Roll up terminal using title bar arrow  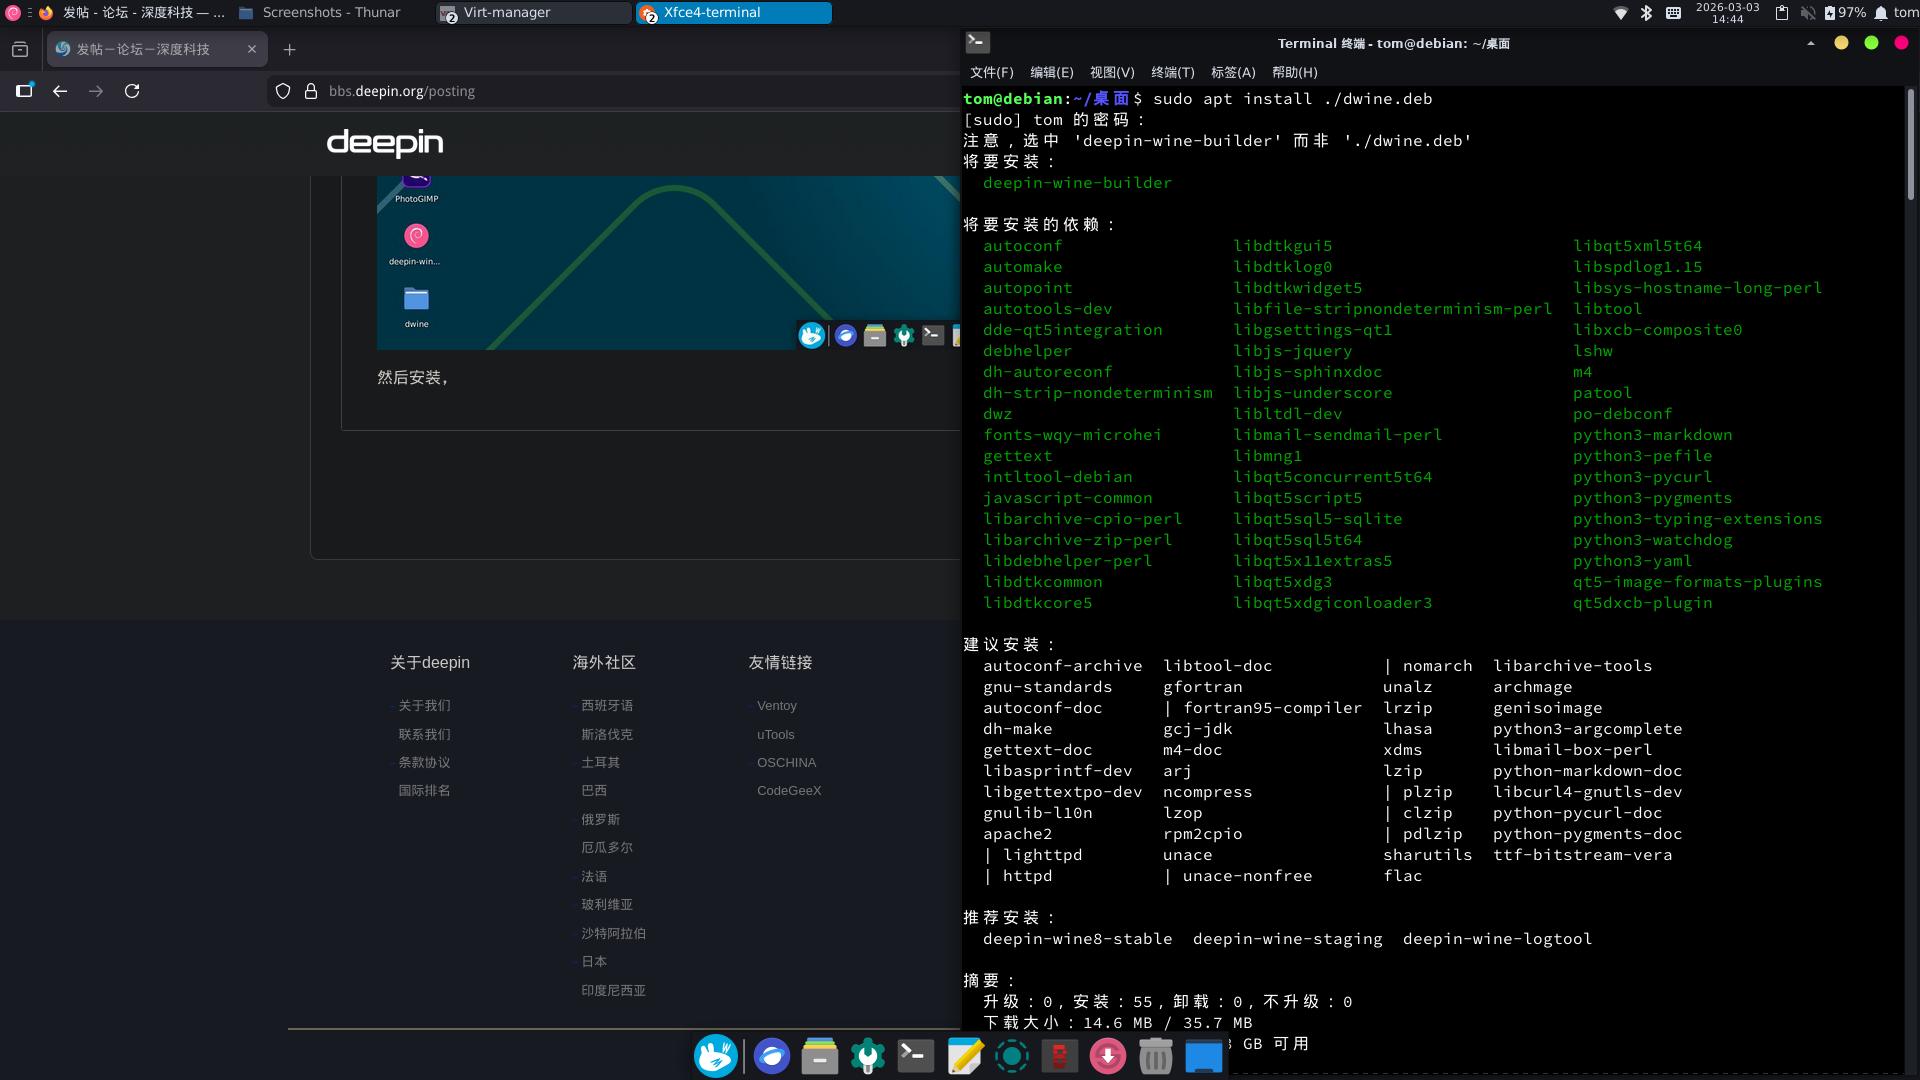[x=1810, y=43]
